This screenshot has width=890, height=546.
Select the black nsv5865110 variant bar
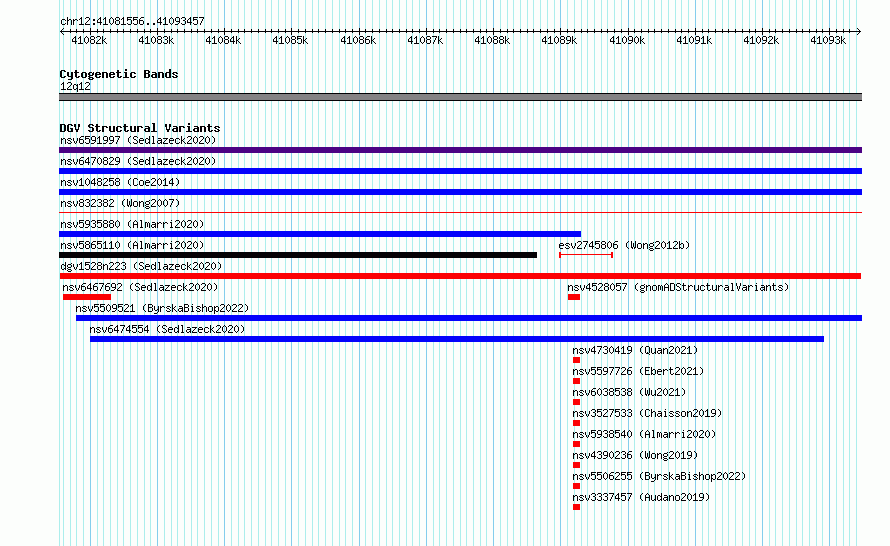(x=298, y=255)
